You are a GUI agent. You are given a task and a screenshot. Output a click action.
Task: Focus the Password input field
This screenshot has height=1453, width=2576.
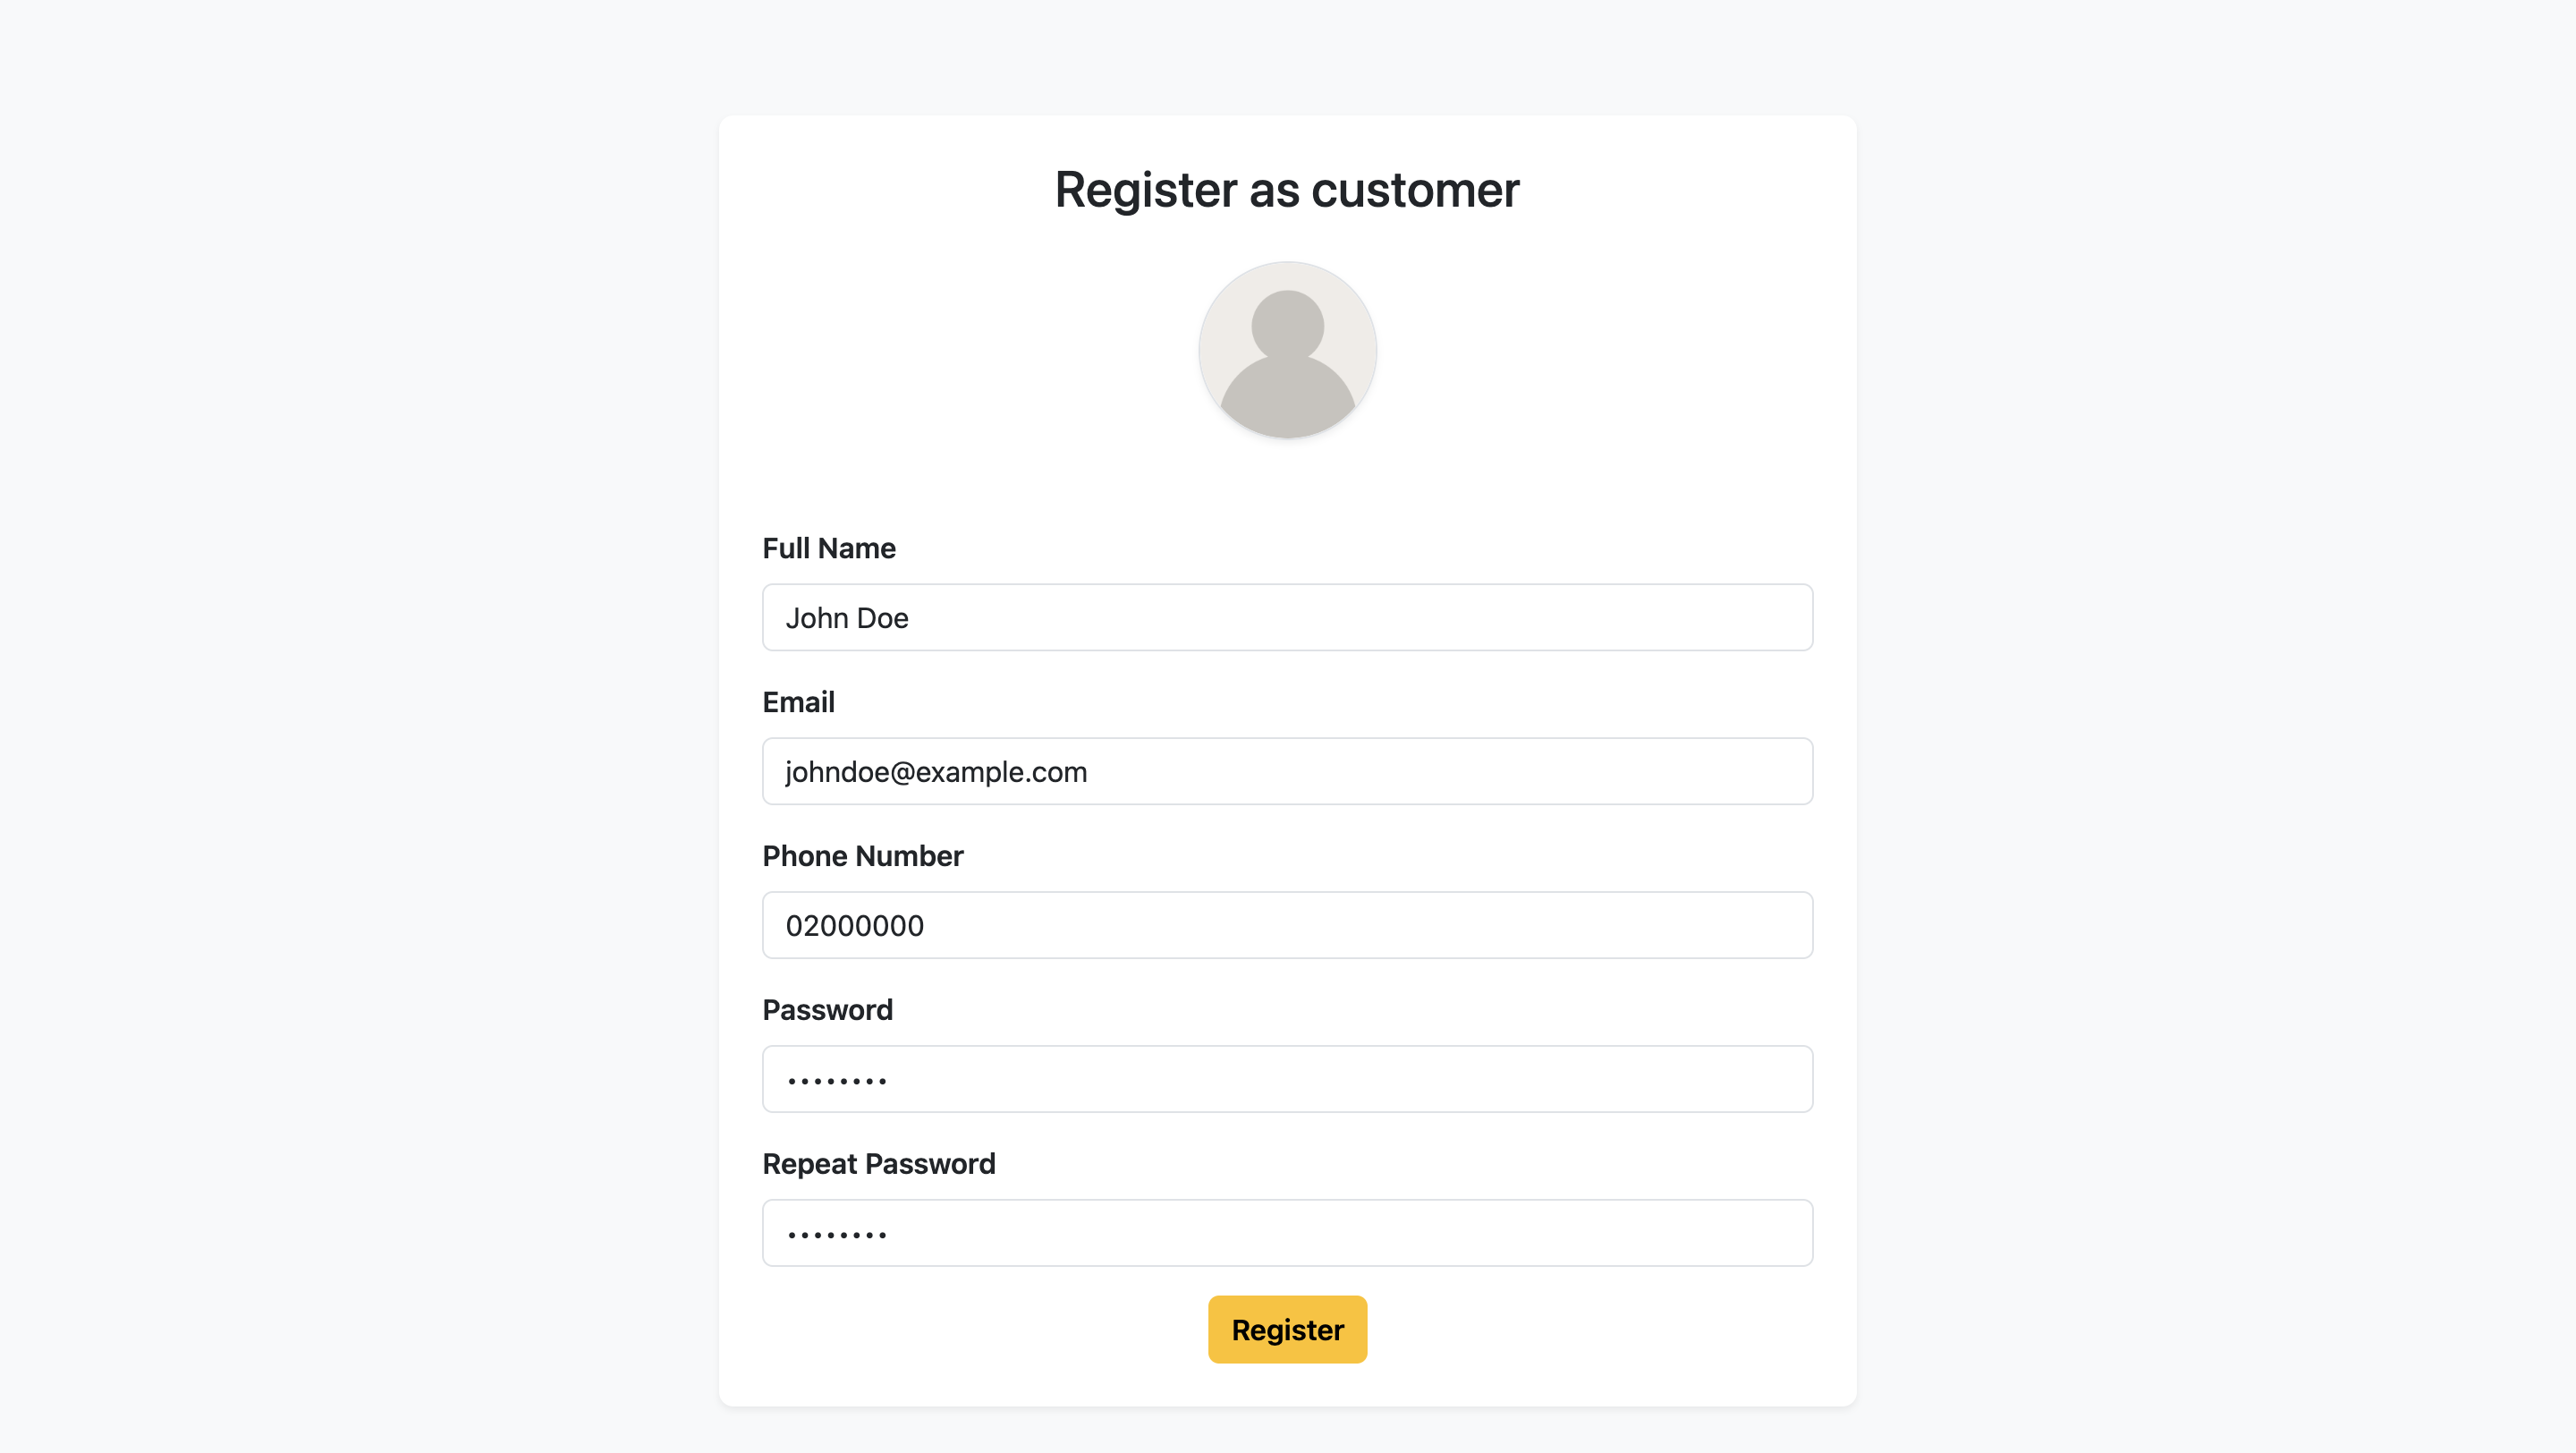pos(1287,1079)
